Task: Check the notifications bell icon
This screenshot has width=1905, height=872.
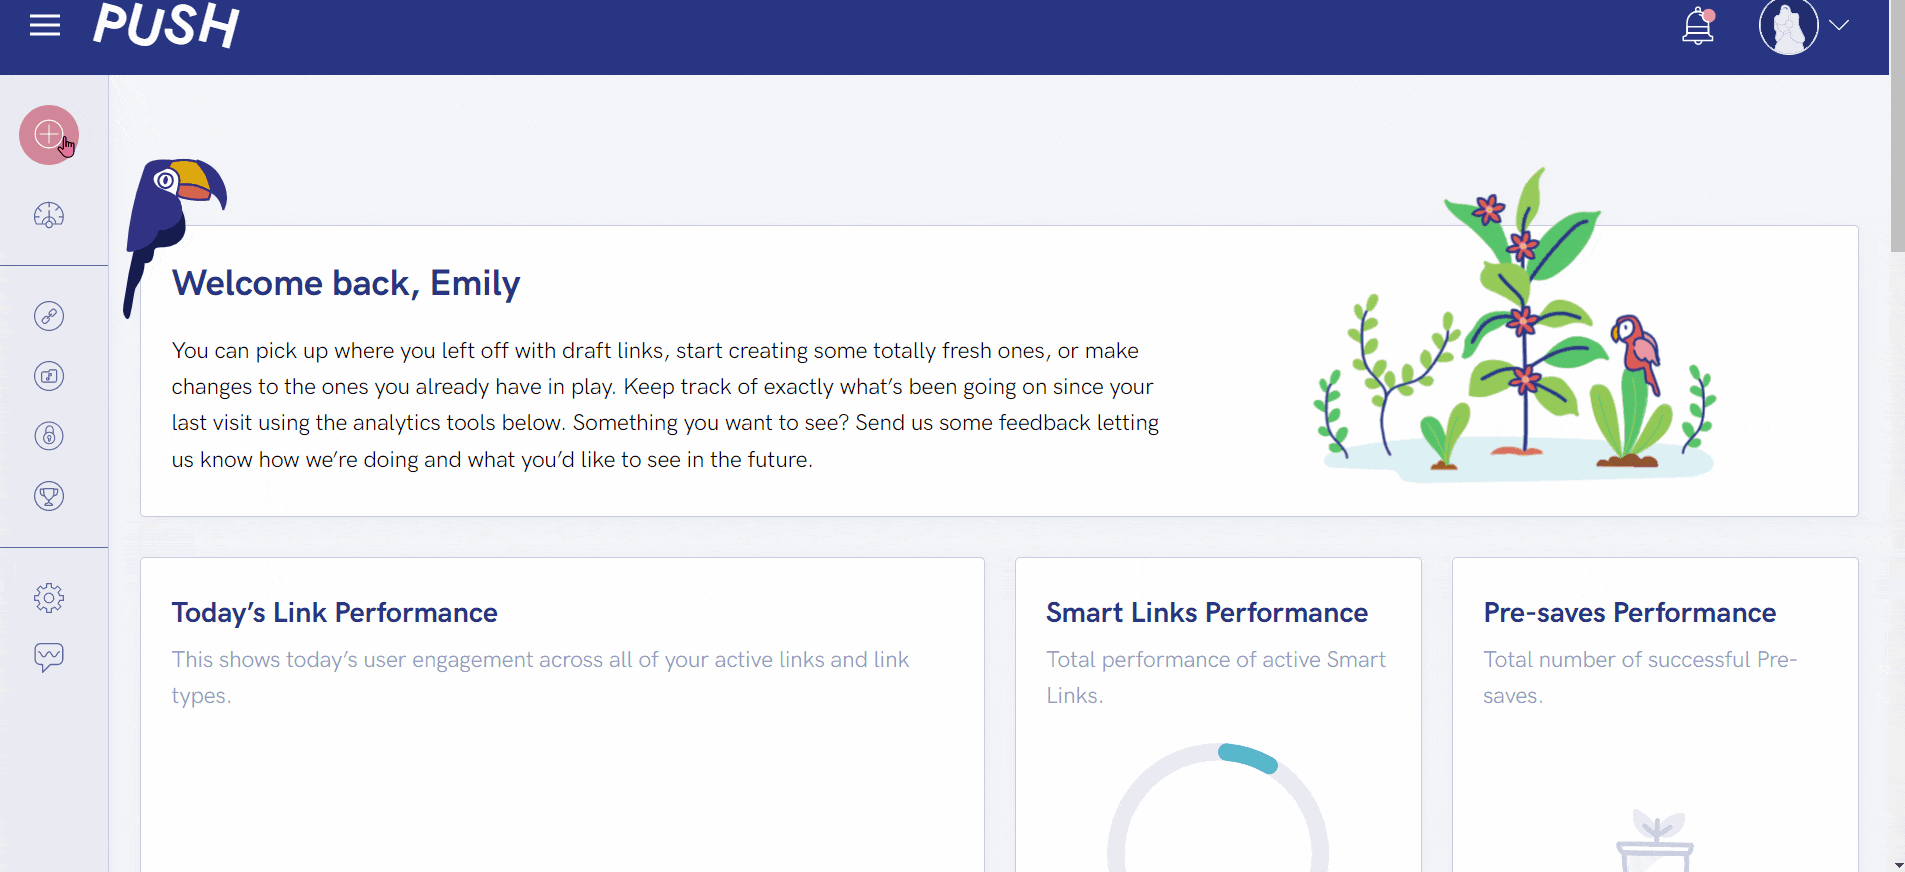Action: (1698, 26)
